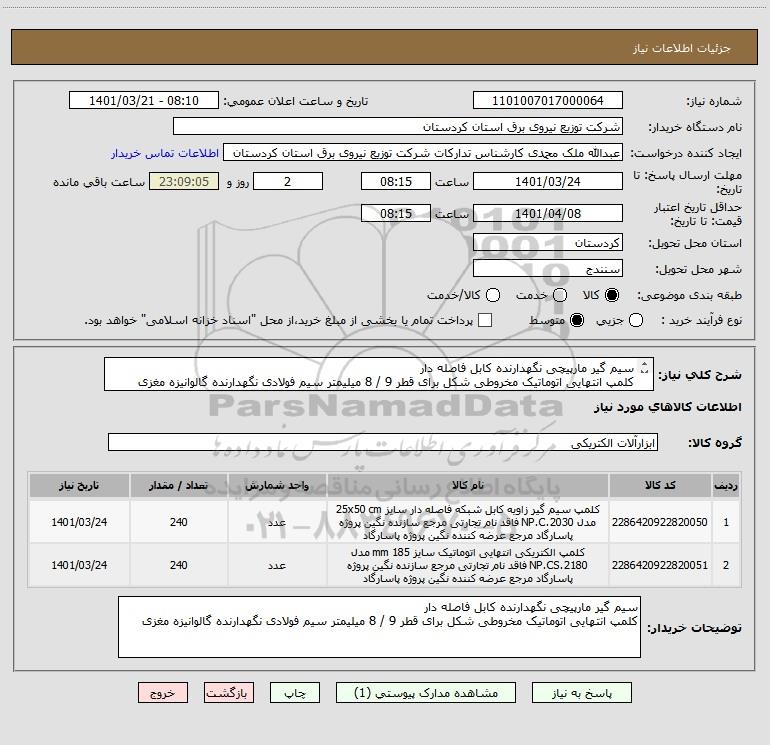Click the گروه کالا field ابزارآلات الکتریکی

pos(383,442)
